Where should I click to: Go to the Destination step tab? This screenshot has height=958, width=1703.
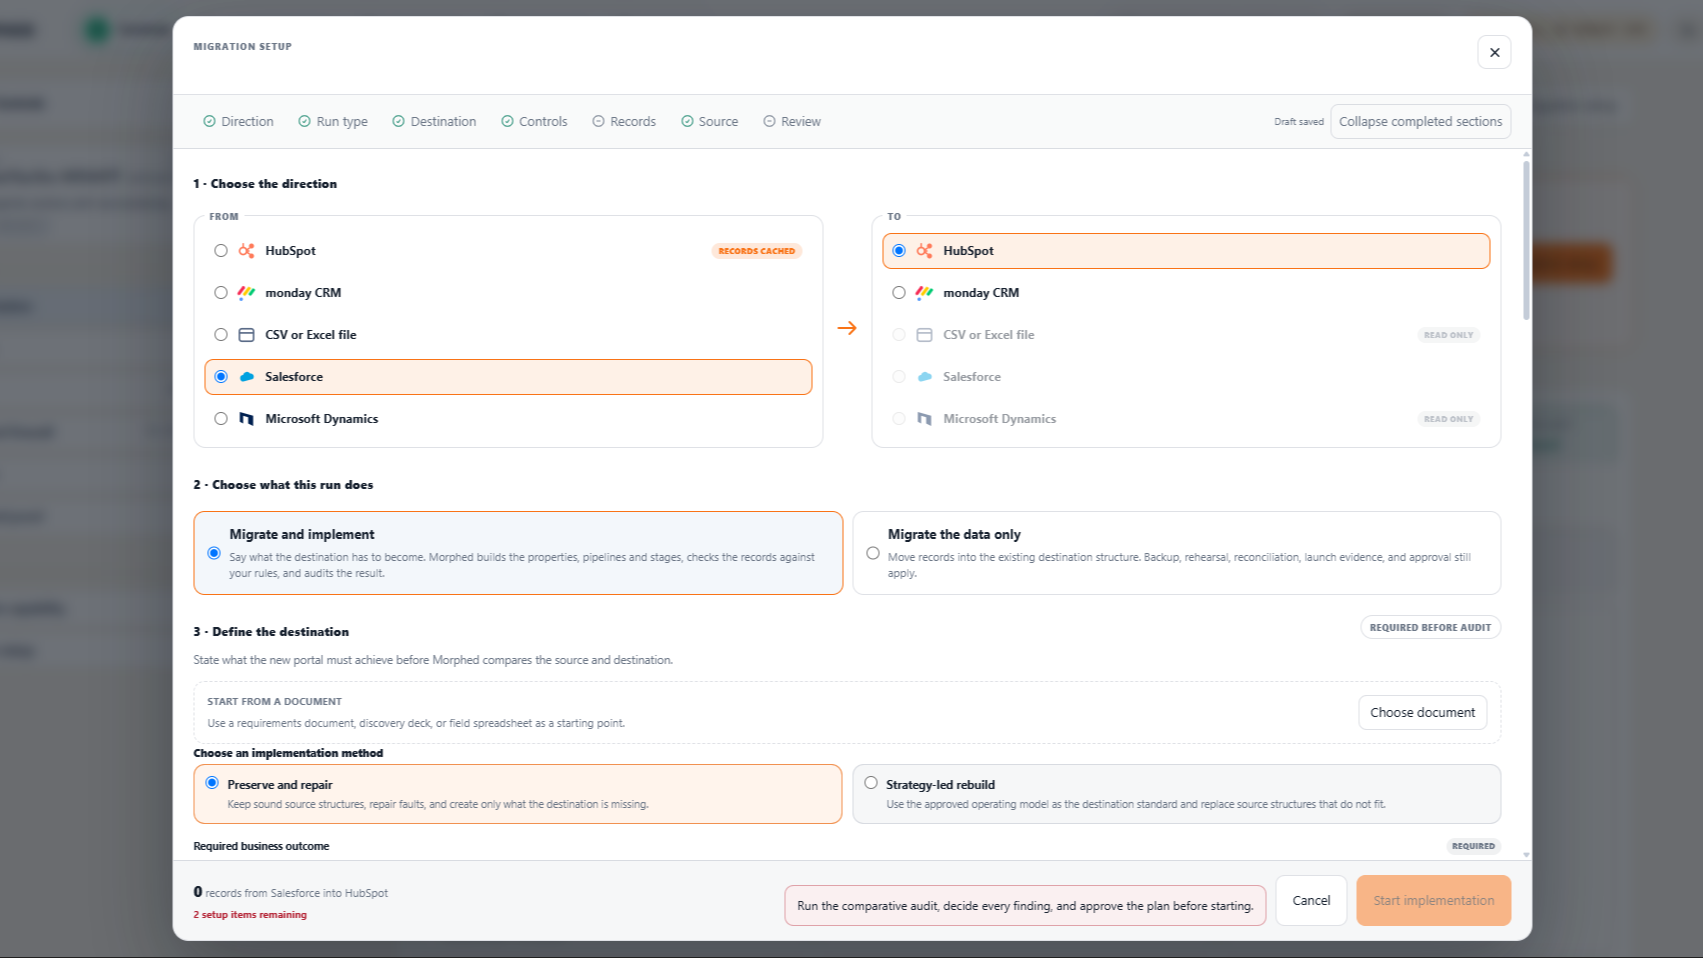(x=434, y=122)
